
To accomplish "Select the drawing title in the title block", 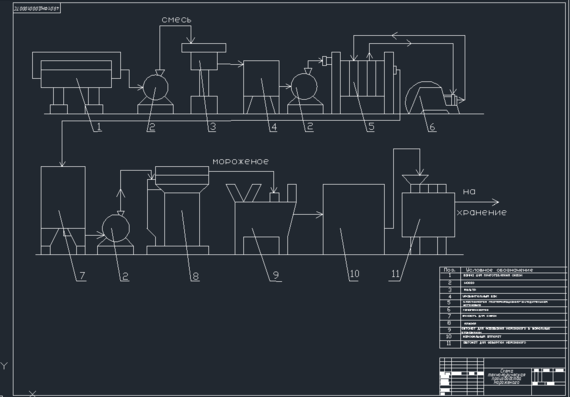I will click(507, 377).
